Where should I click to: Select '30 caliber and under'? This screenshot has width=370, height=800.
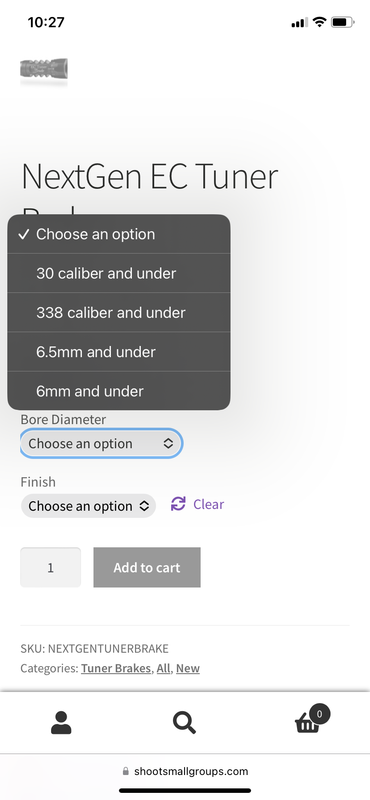[119, 273]
